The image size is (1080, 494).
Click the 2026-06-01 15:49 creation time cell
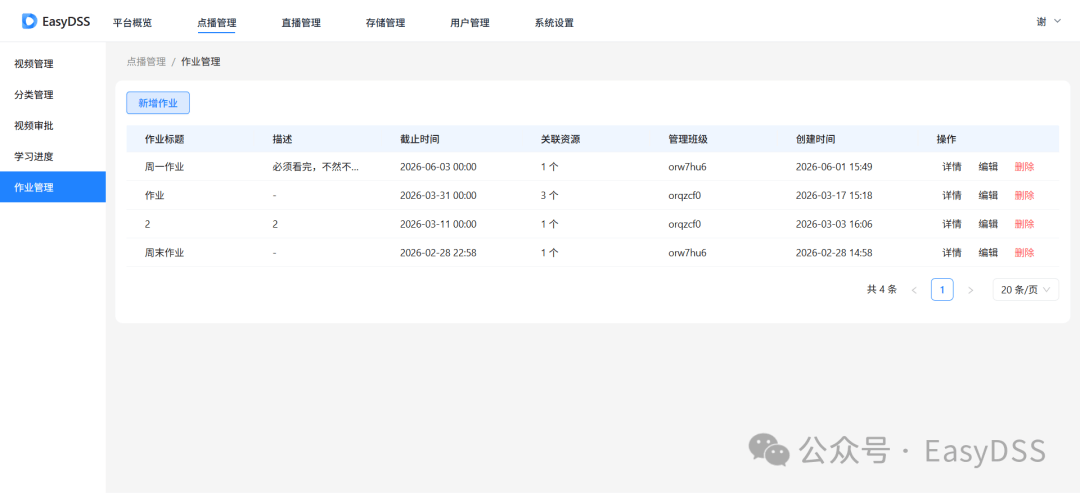(x=834, y=167)
